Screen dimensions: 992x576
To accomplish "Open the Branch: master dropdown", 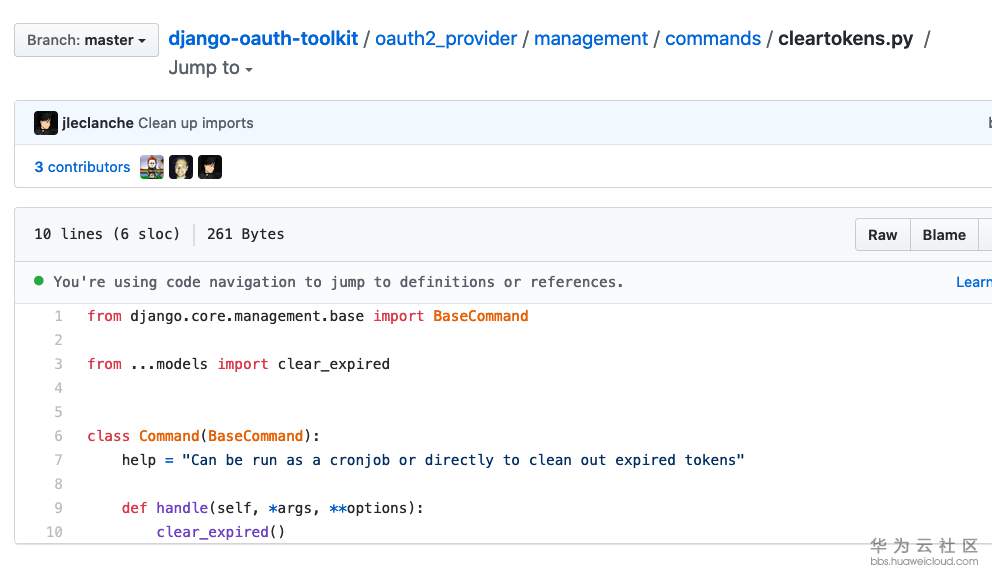I will (86, 40).
